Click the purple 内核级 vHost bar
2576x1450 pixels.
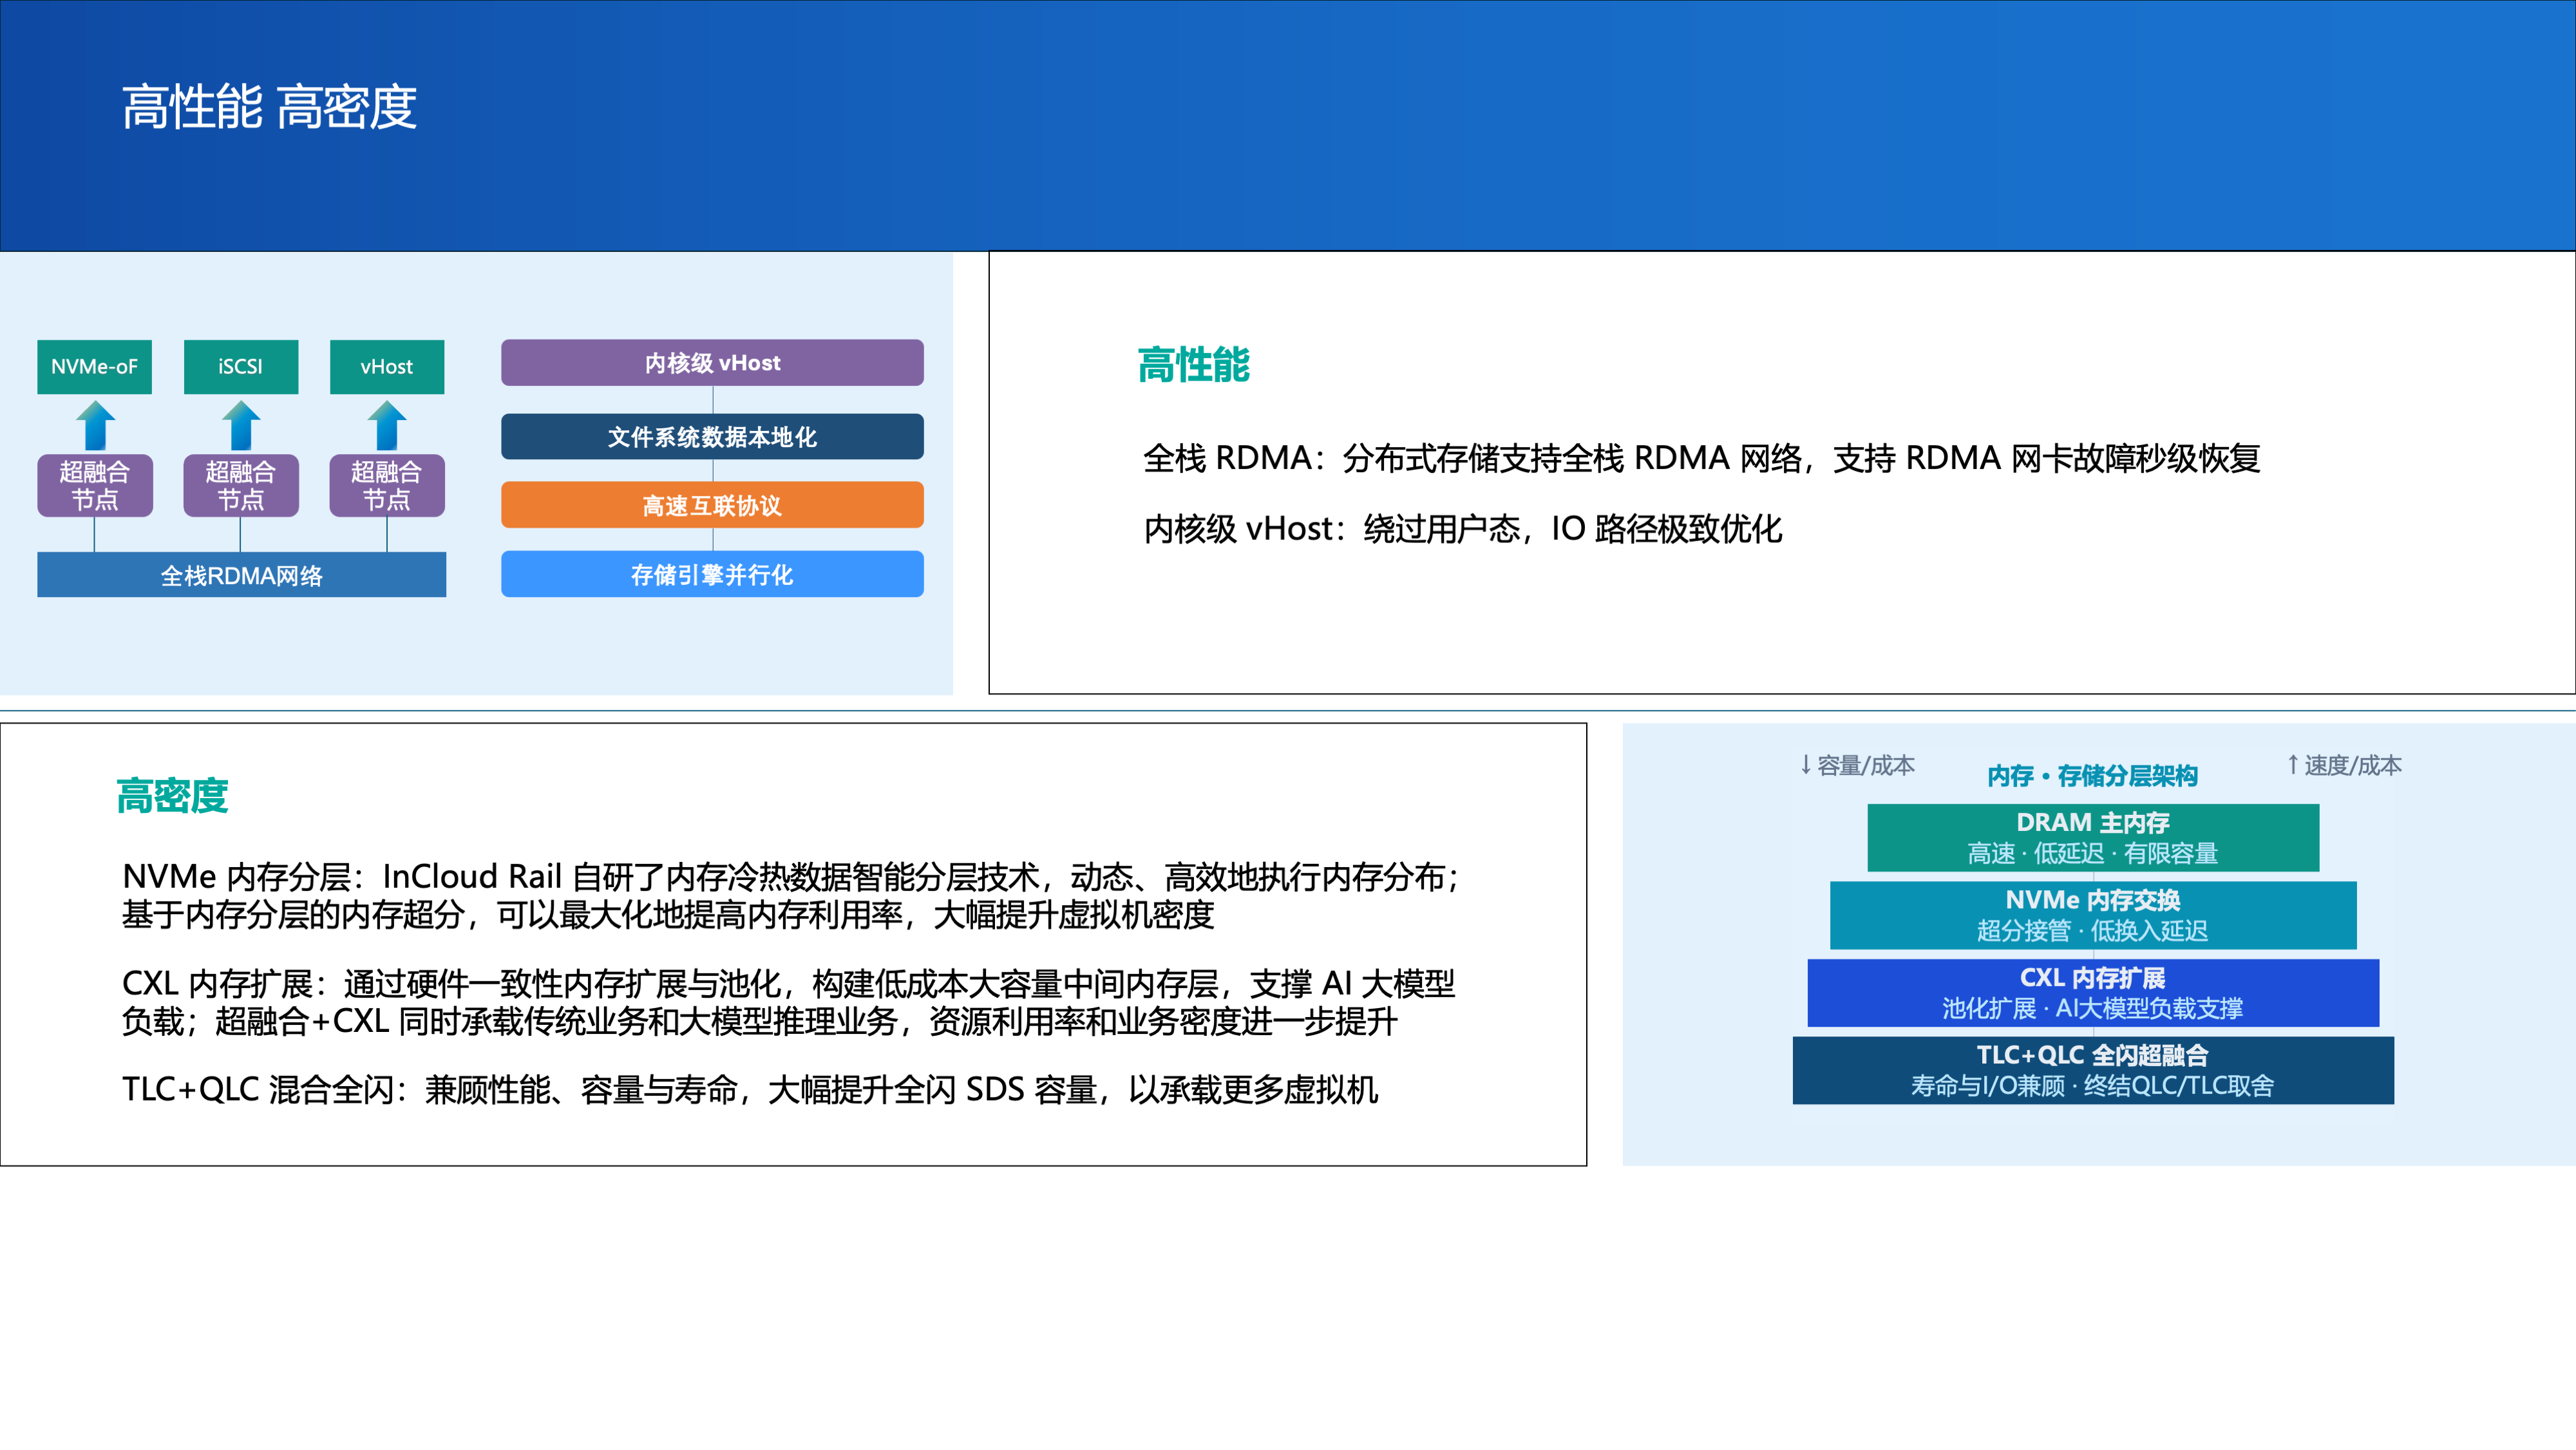(712, 363)
